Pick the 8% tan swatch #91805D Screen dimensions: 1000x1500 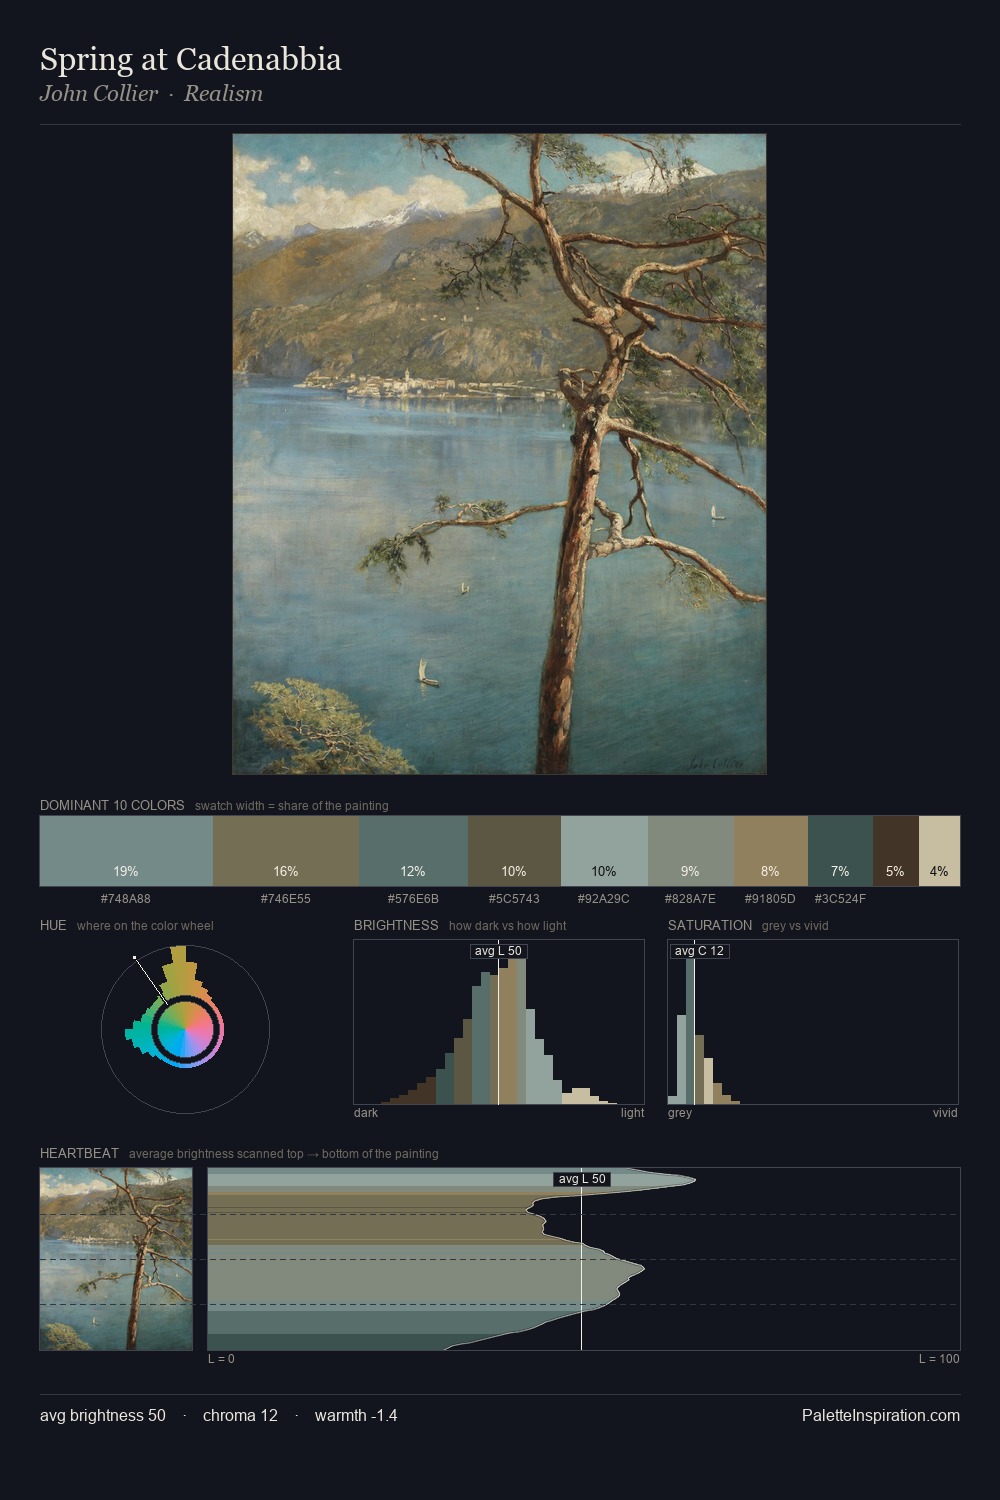[x=770, y=851]
